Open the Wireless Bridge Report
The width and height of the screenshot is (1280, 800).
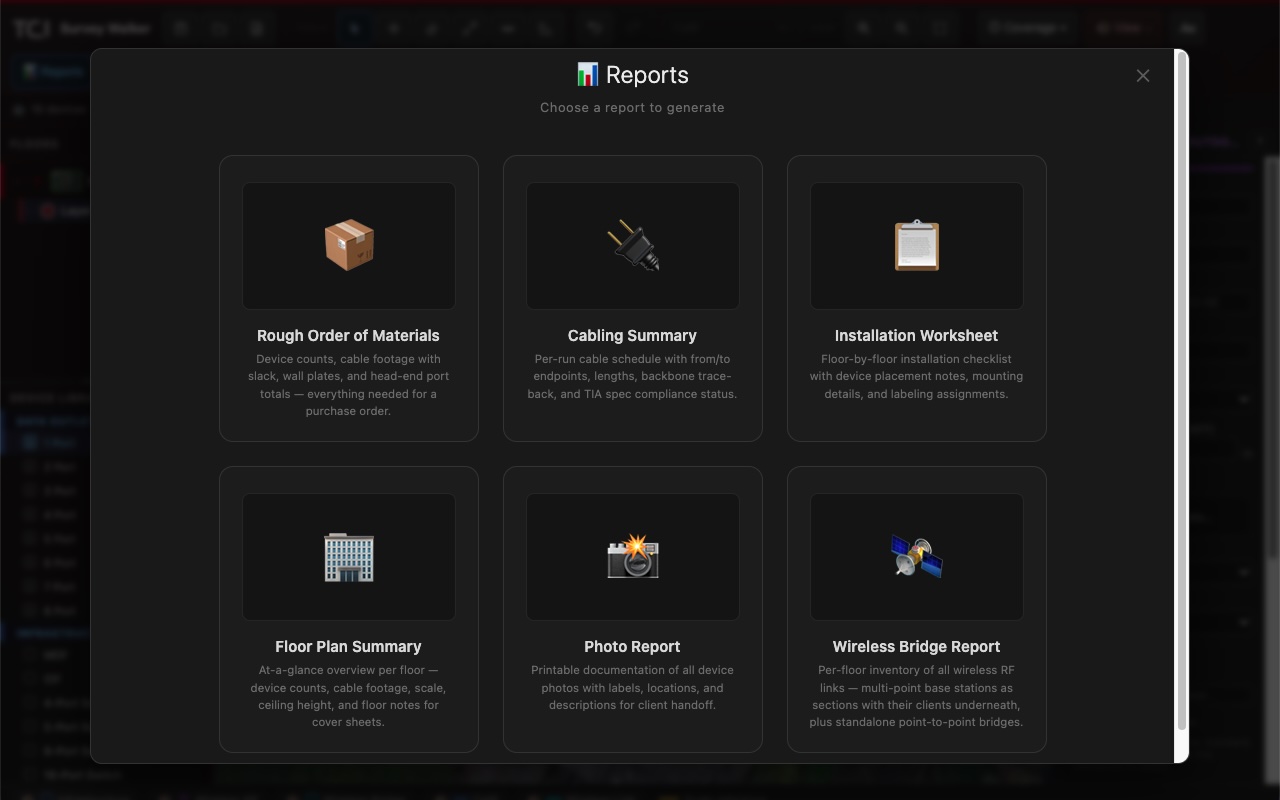pyautogui.click(x=917, y=609)
